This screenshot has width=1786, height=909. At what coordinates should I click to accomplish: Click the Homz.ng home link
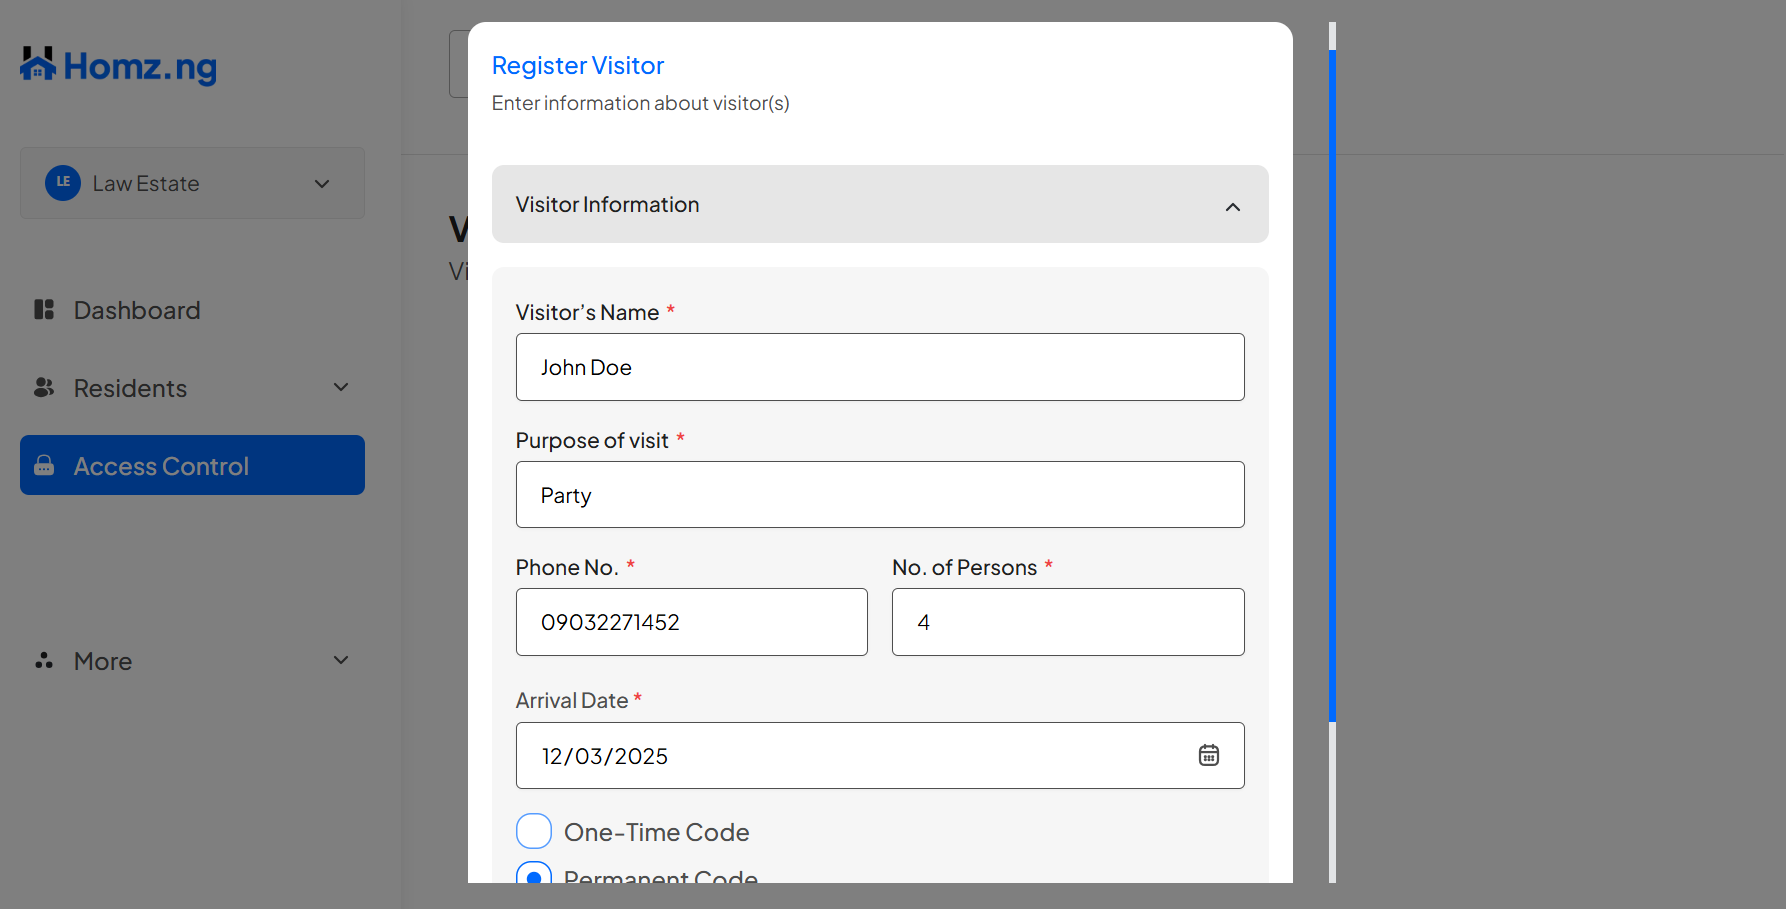[x=117, y=64]
